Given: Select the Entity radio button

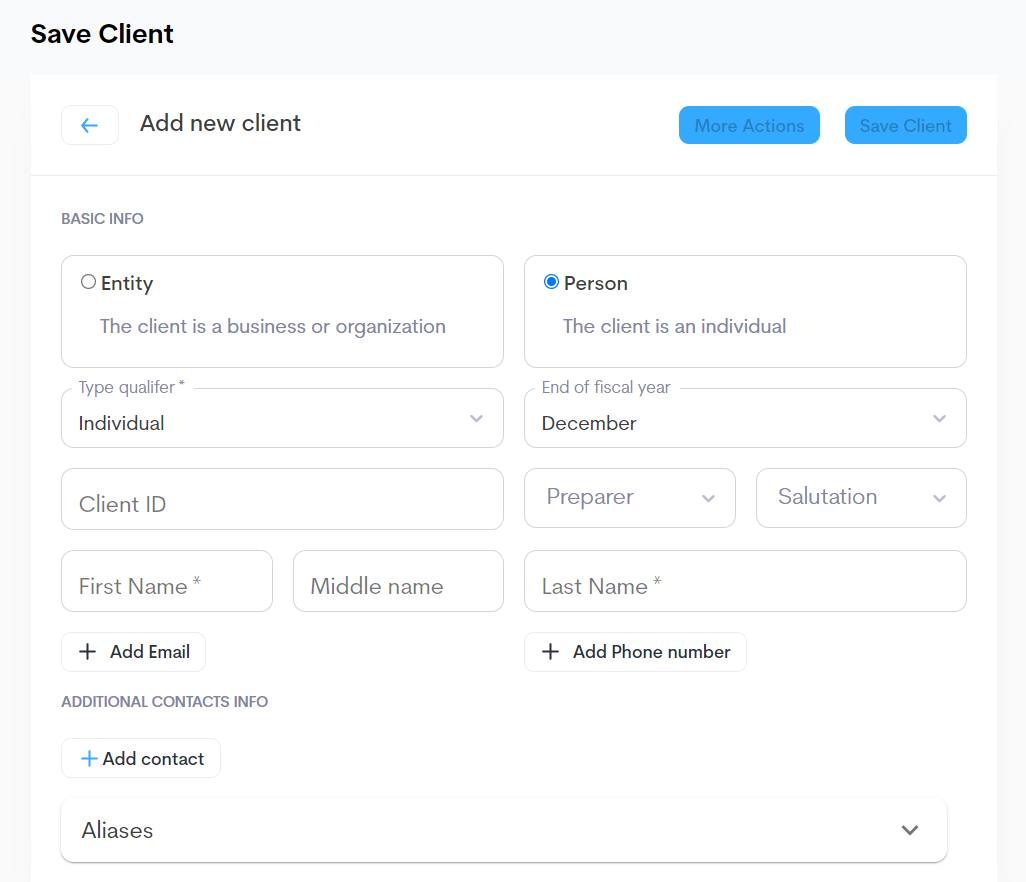Looking at the screenshot, I should click(88, 282).
